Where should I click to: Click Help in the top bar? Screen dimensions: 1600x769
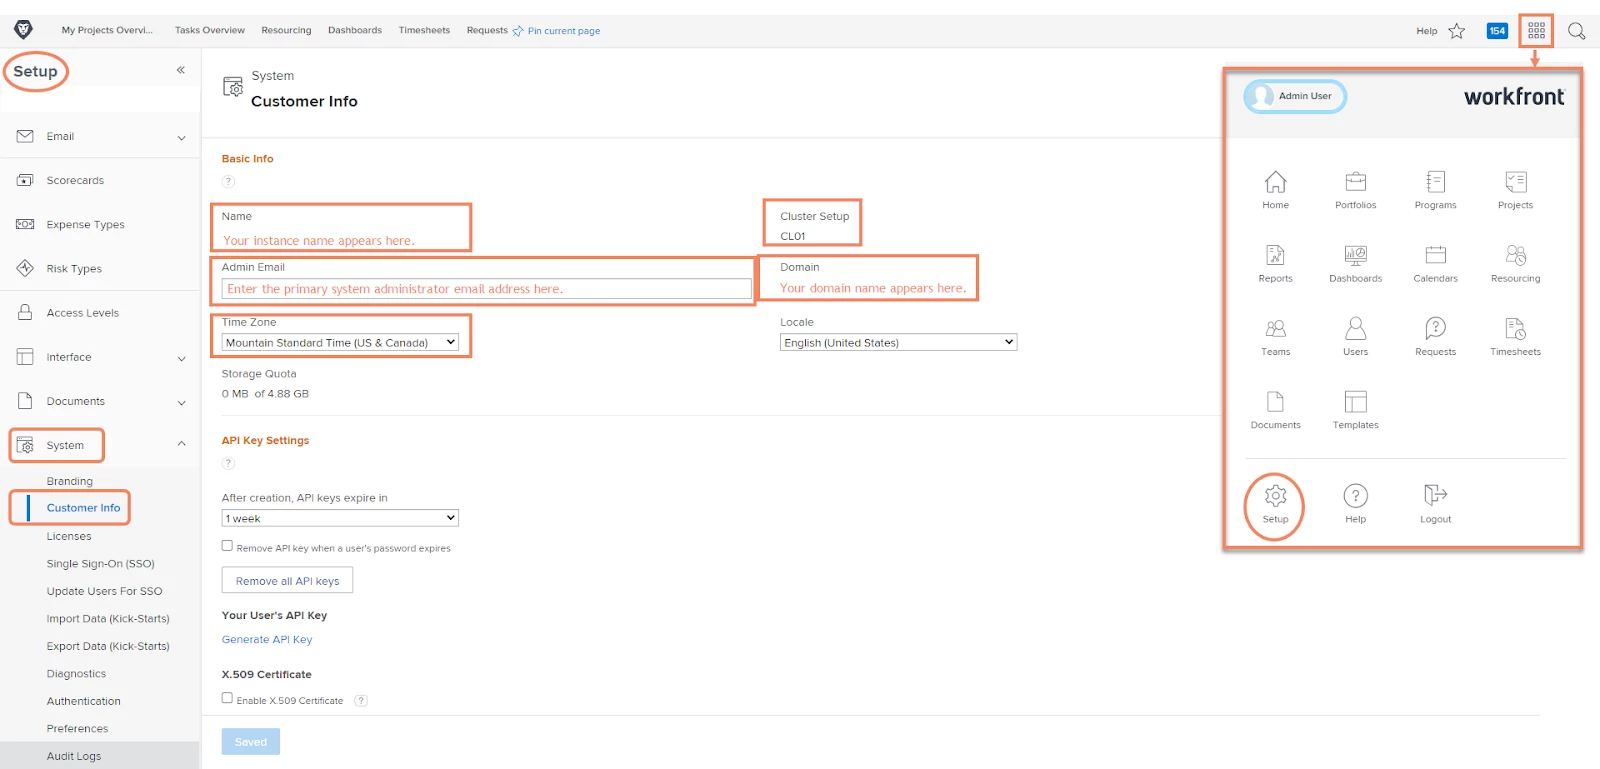(1427, 31)
